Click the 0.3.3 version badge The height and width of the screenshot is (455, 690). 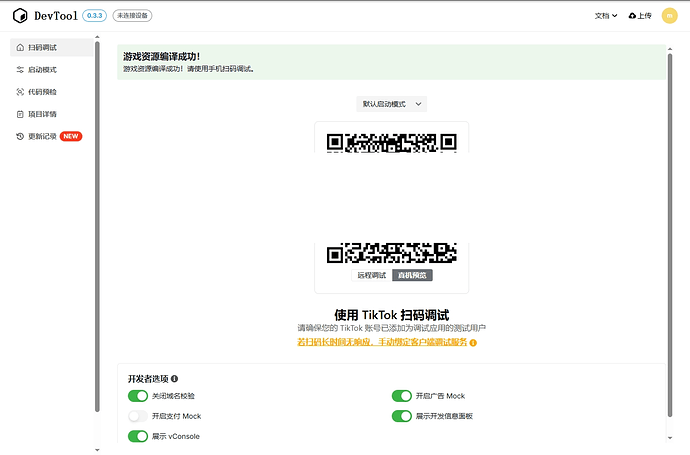pyautogui.click(x=95, y=15)
